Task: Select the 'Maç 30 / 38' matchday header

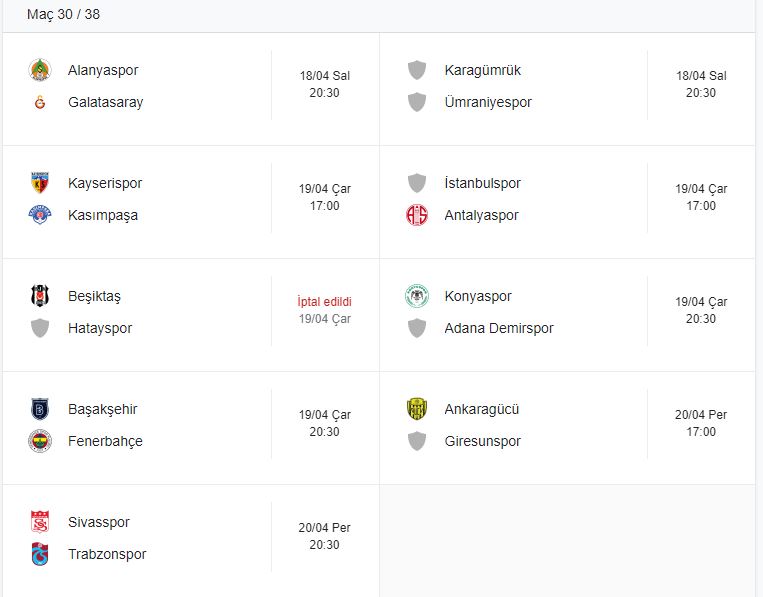Action: [63, 15]
